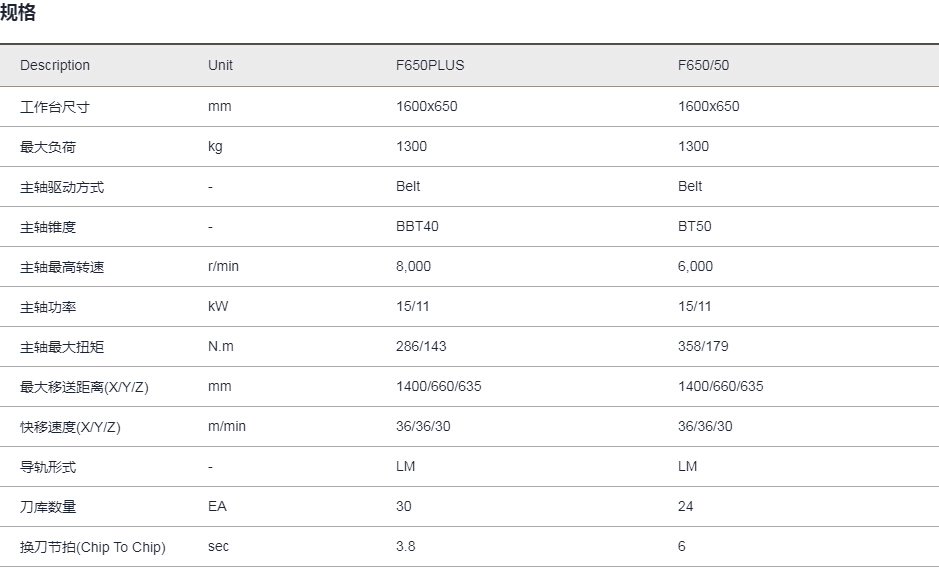
Task: Click the 换刀节拍(Chip To Chip) label
Action: pyautogui.click(x=93, y=547)
